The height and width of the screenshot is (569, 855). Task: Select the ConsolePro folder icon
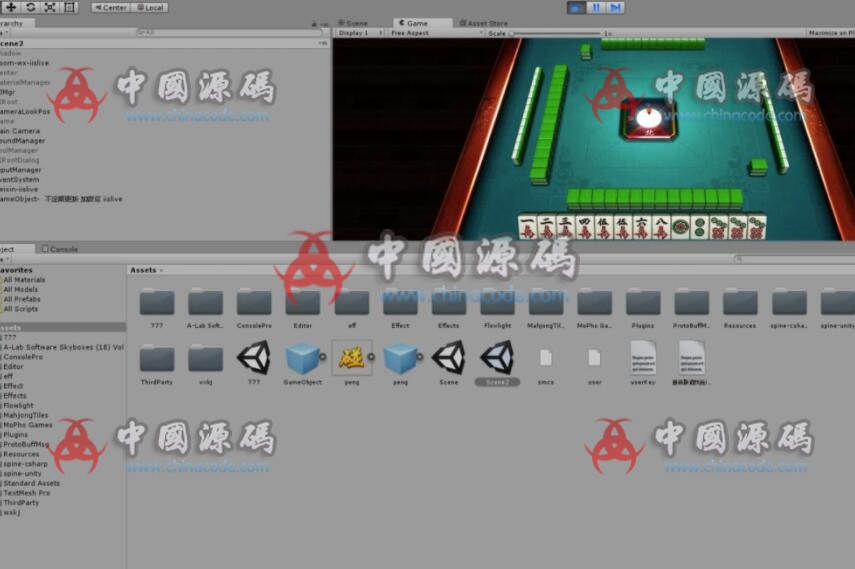click(254, 303)
